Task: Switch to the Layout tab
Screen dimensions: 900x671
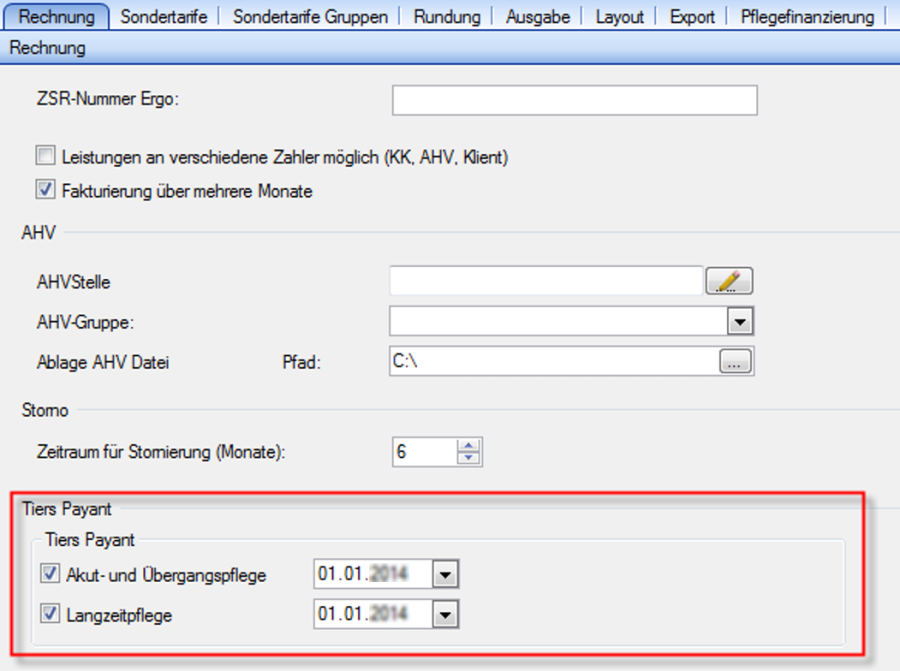Action: [619, 17]
